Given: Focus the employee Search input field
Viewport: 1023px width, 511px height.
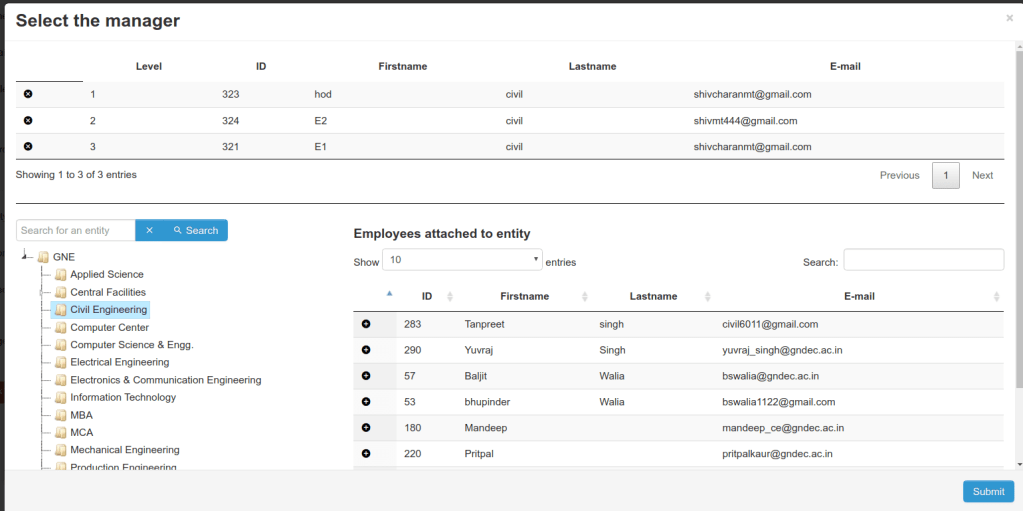Looking at the screenshot, I should pyautogui.click(x=923, y=260).
